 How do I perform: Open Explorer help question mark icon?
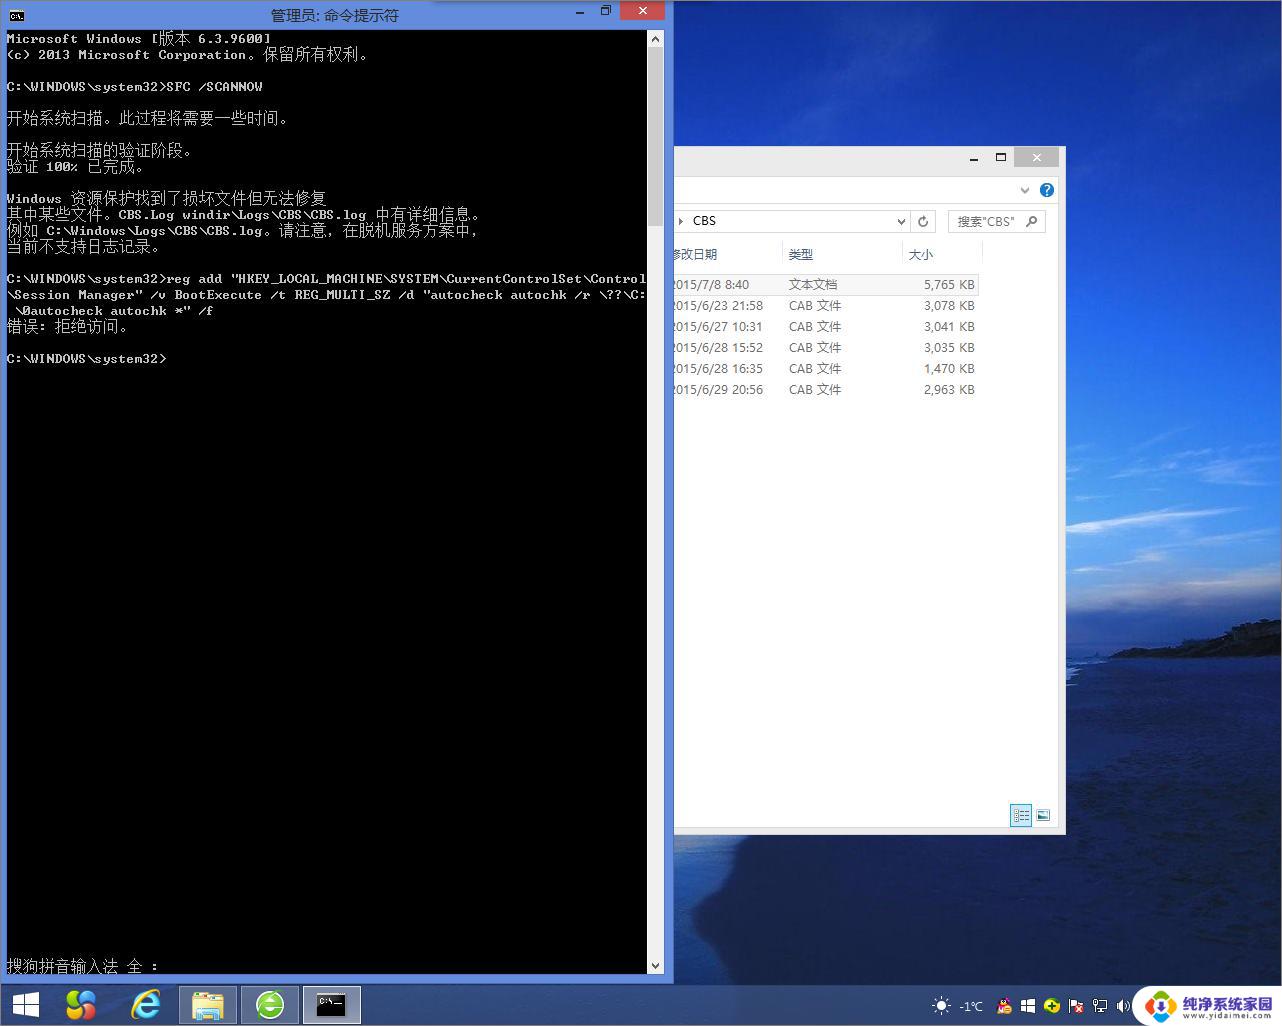pyautogui.click(x=1047, y=190)
